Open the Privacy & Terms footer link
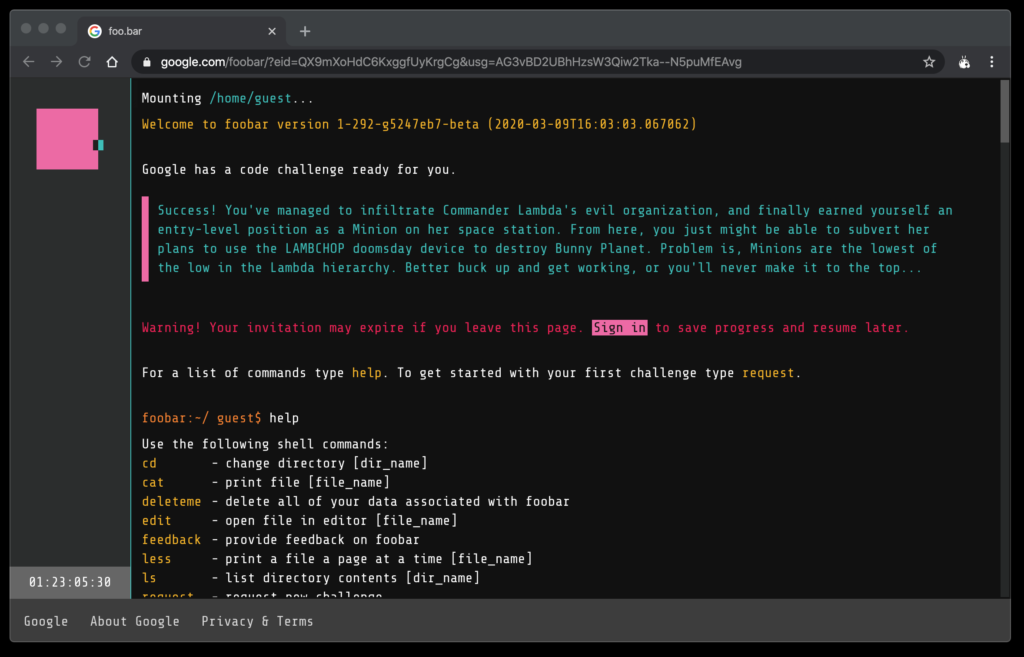The height and width of the screenshot is (657, 1024). 257,621
